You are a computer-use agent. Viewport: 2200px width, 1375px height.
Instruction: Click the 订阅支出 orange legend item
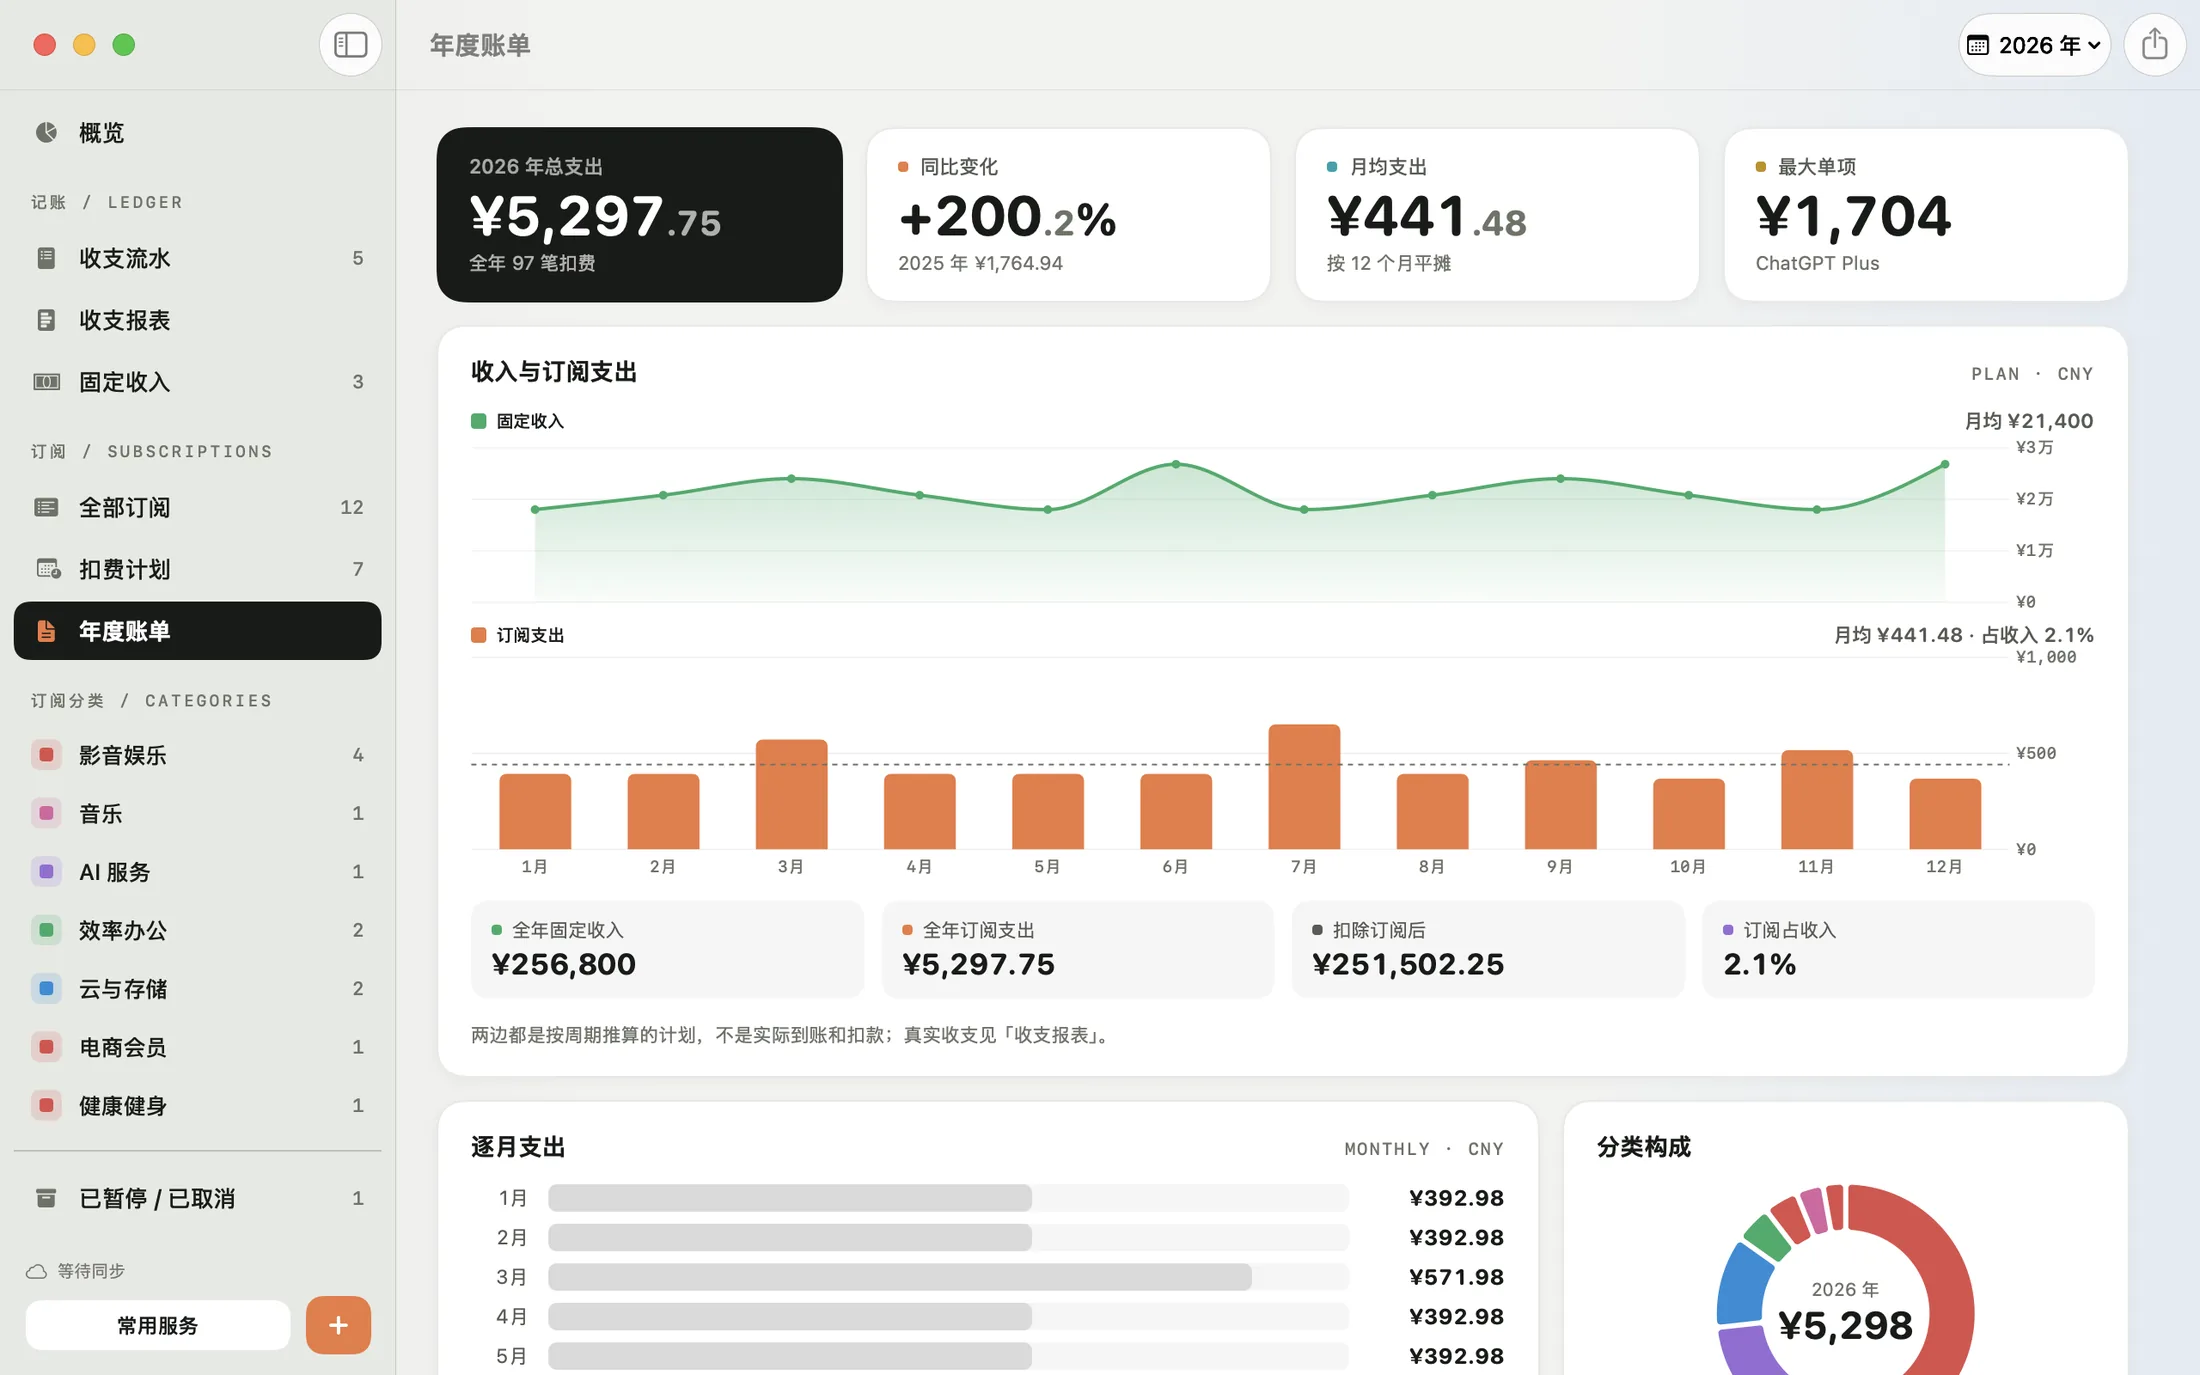pos(518,635)
